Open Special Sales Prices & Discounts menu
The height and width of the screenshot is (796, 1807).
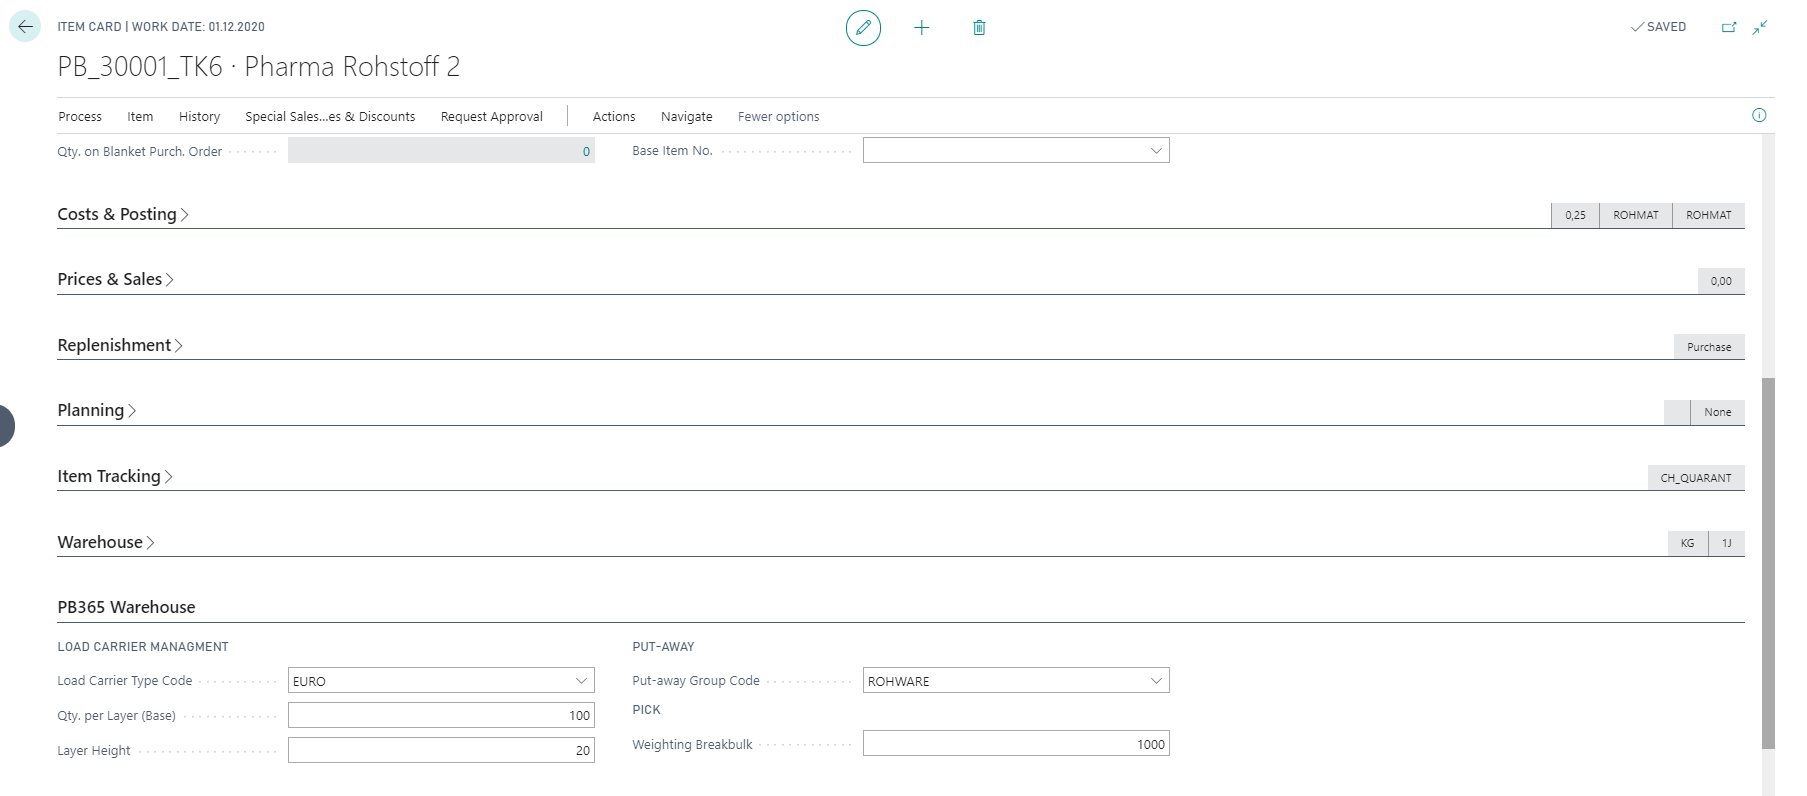tap(330, 116)
